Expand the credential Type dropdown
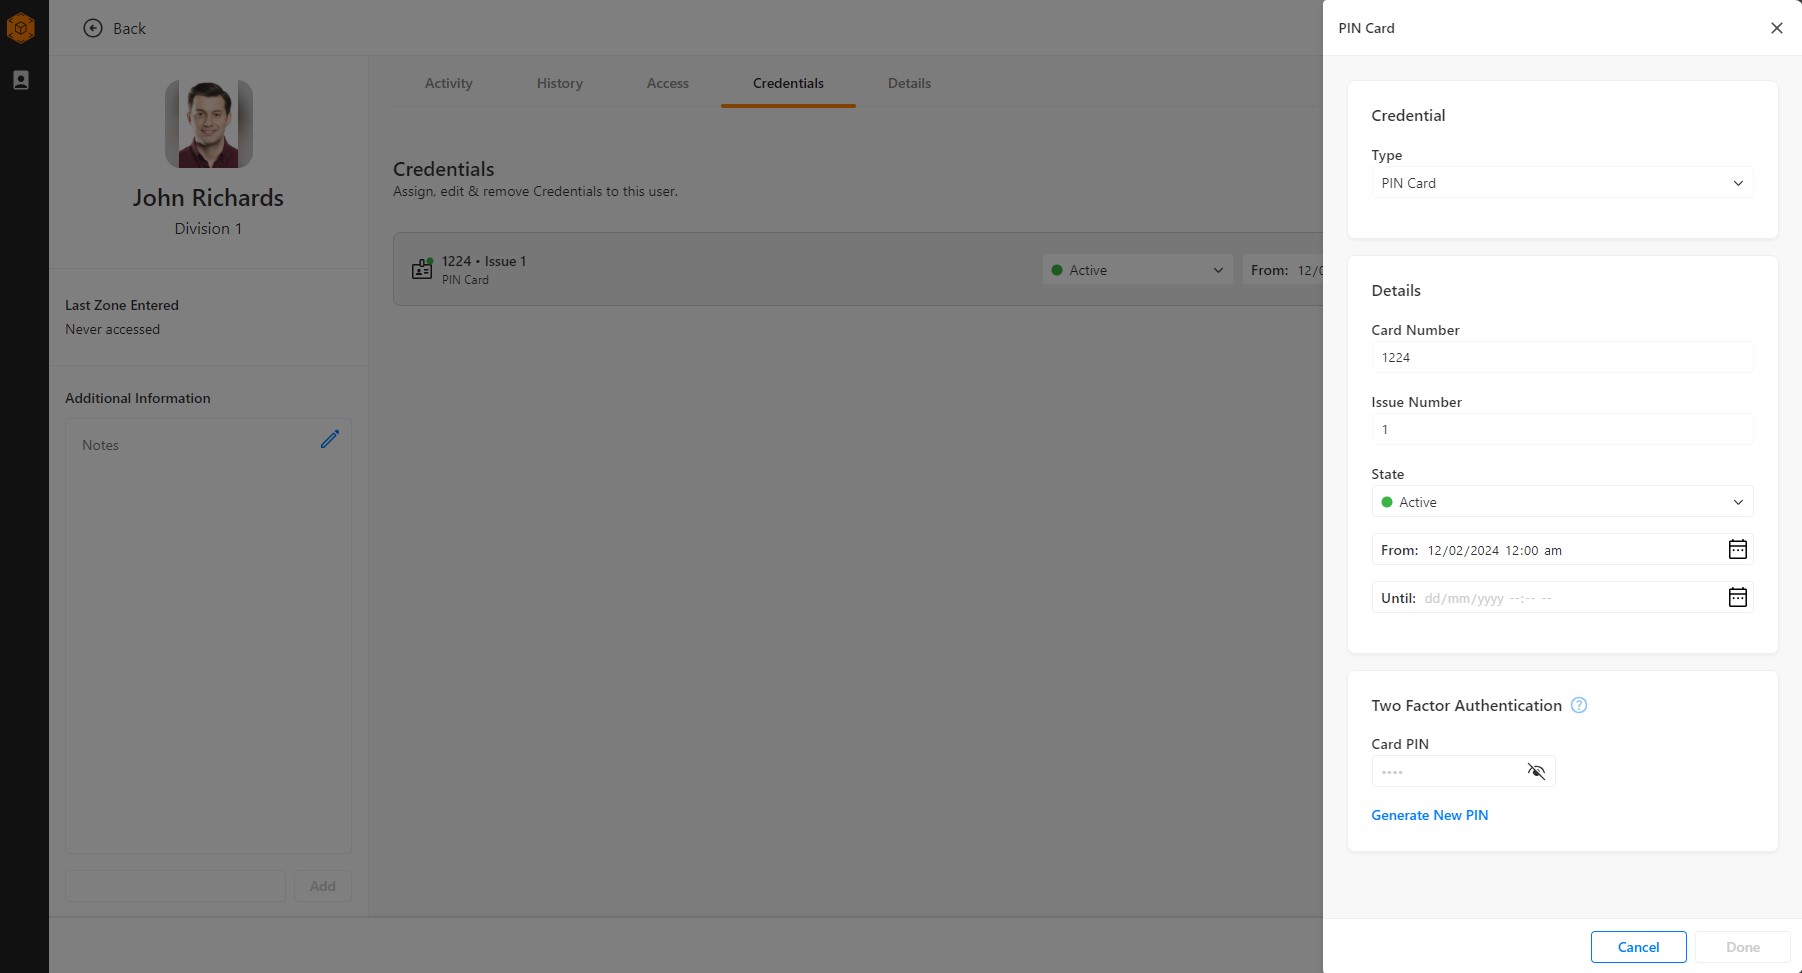The height and width of the screenshot is (973, 1802). 1561,183
